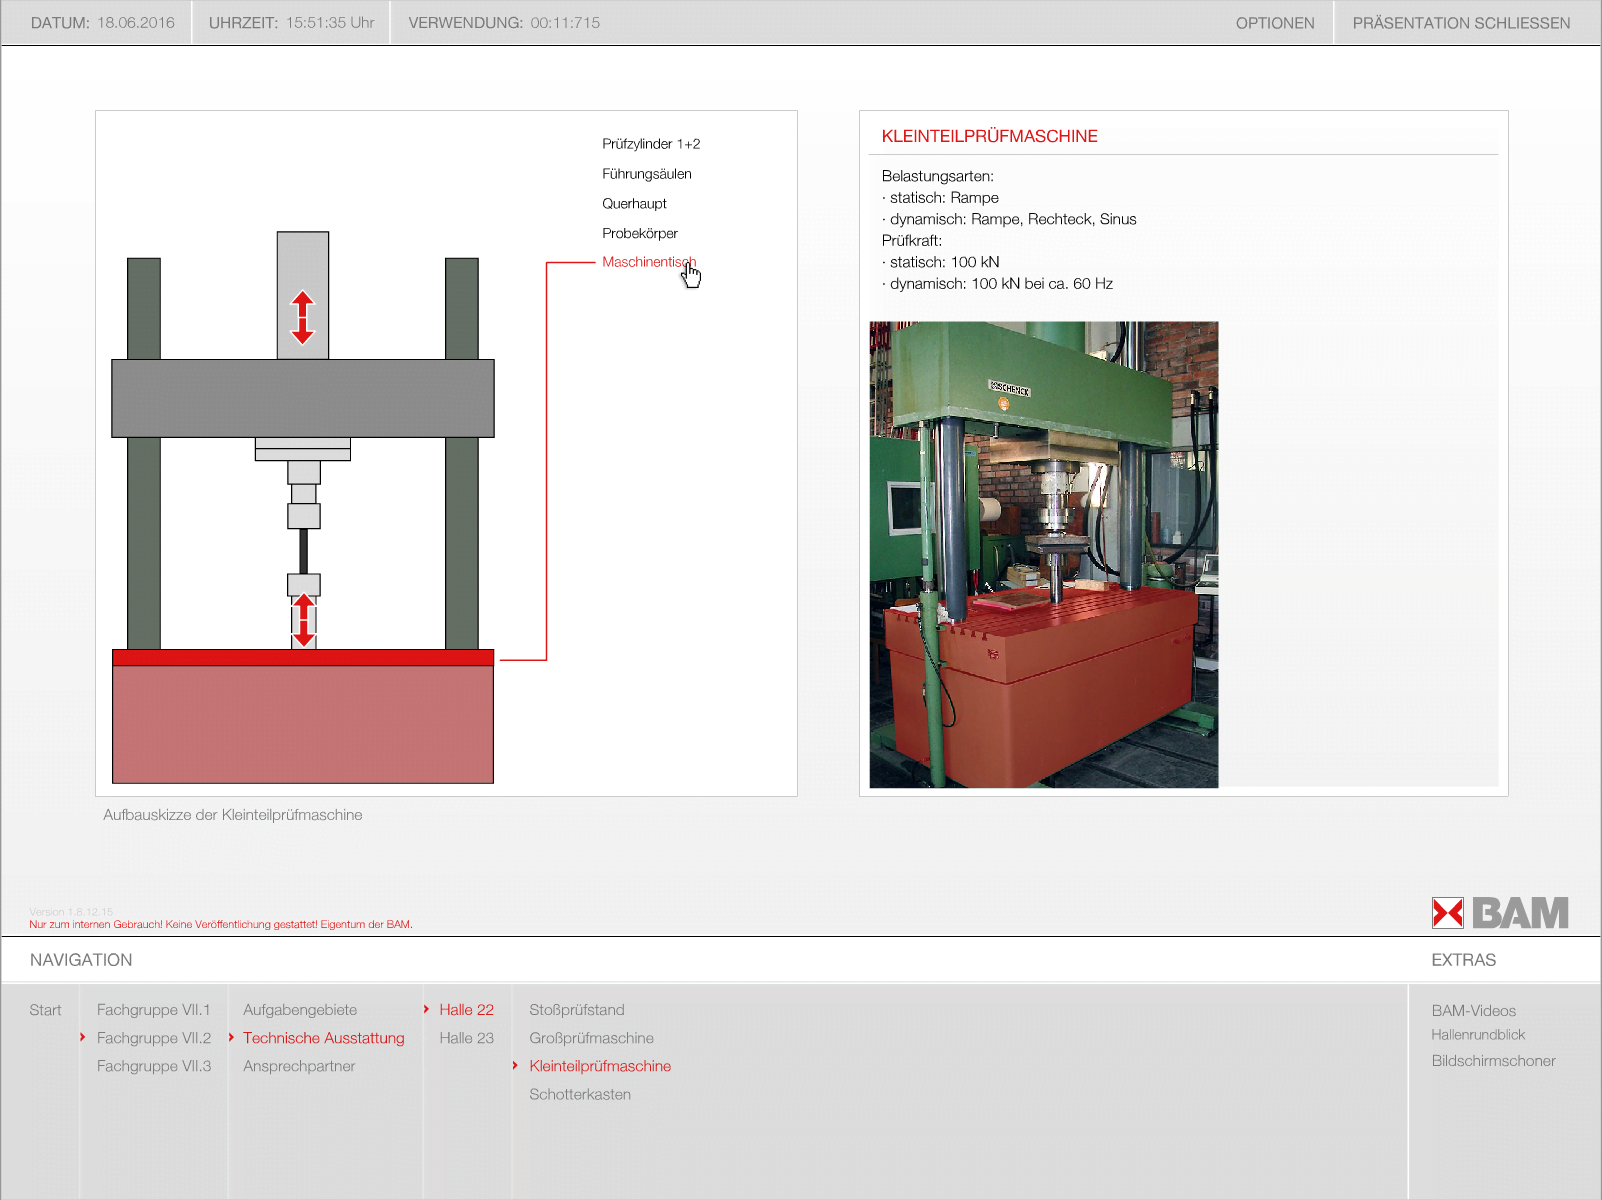This screenshot has width=1602, height=1200.
Task: Open the Stoßprüfstand page
Action: coord(577,1010)
